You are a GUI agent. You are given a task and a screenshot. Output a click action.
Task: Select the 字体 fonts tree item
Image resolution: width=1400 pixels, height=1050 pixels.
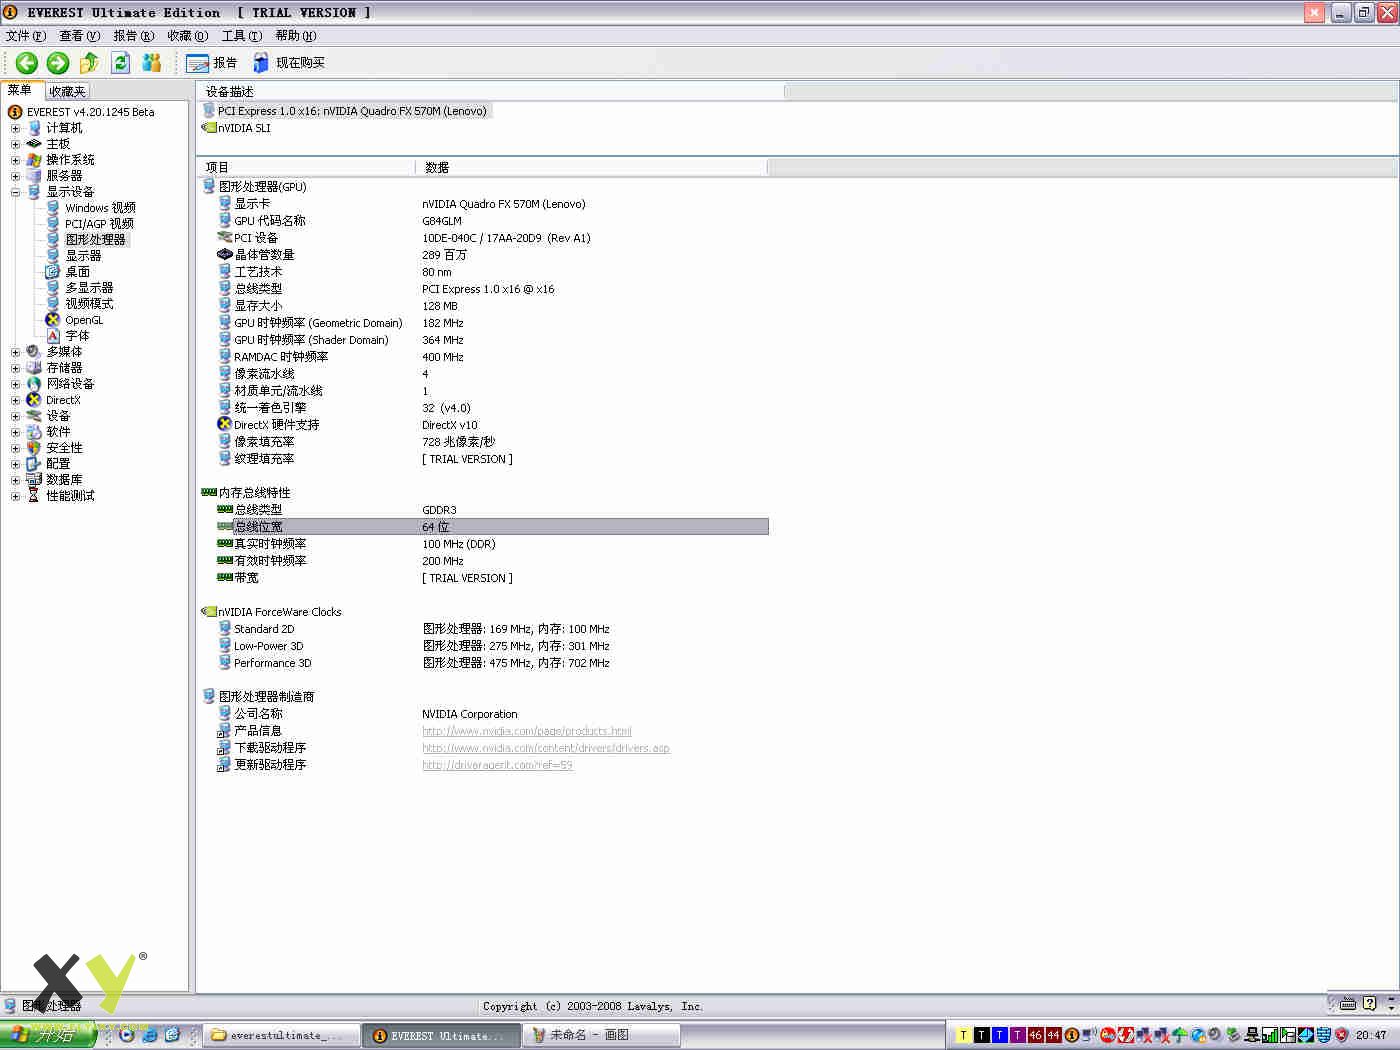point(77,336)
